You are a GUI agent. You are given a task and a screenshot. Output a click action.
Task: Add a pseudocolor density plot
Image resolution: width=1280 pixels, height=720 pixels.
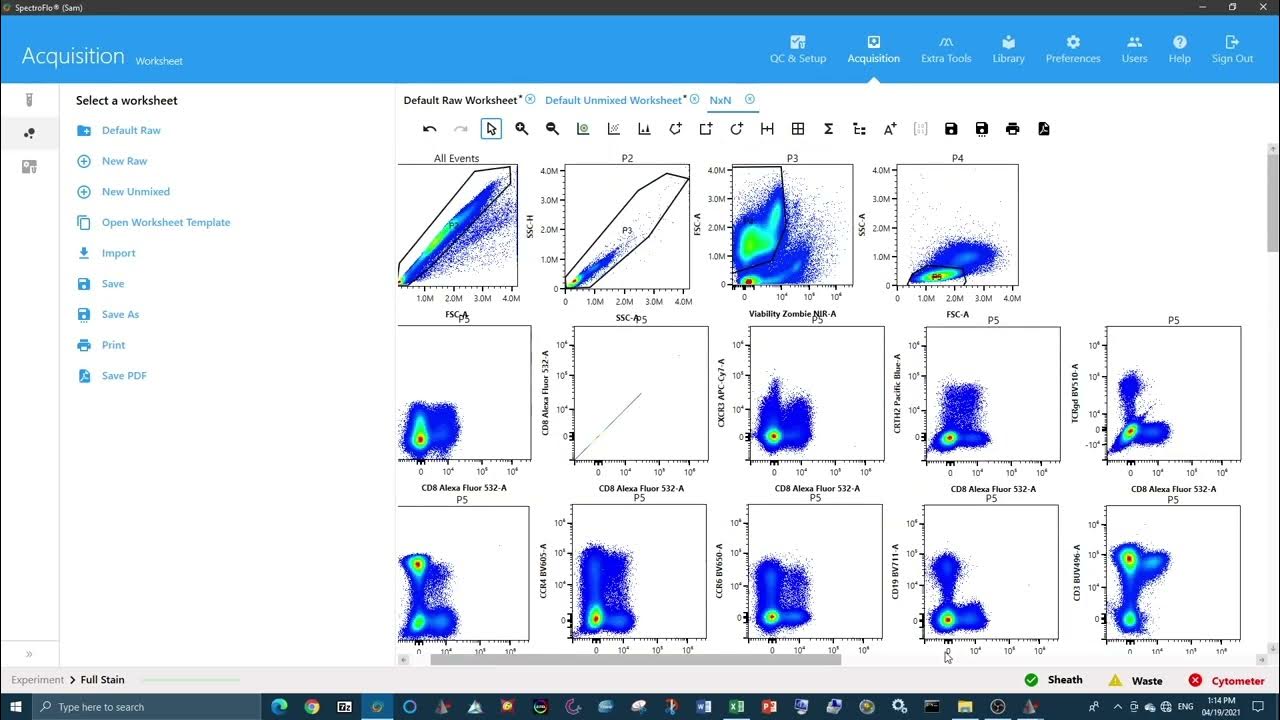pyautogui.click(x=583, y=129)
